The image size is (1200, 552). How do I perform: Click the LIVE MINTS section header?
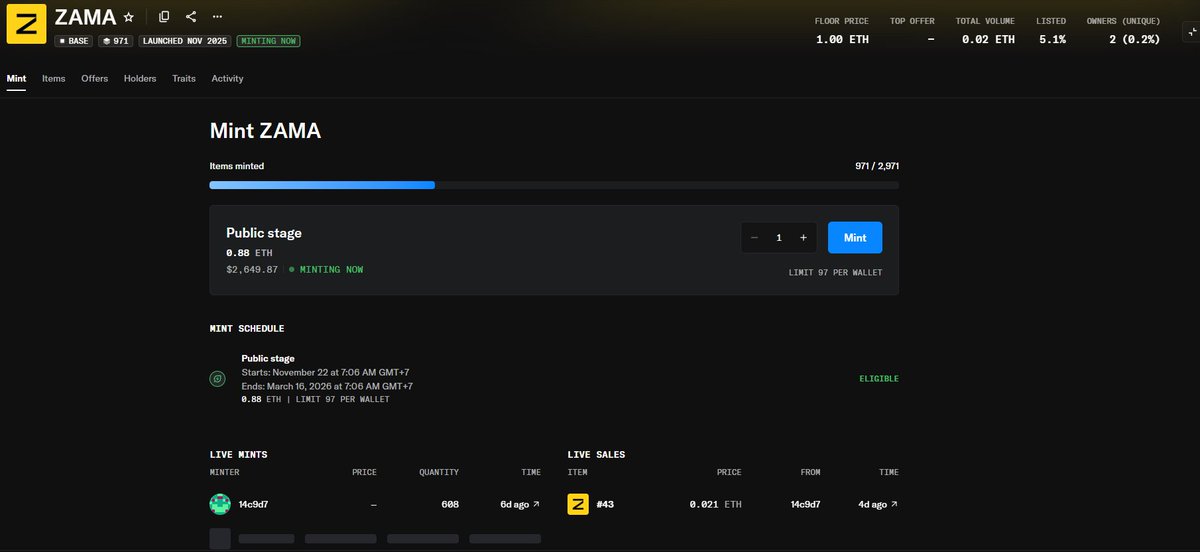(x=238, y=454)
